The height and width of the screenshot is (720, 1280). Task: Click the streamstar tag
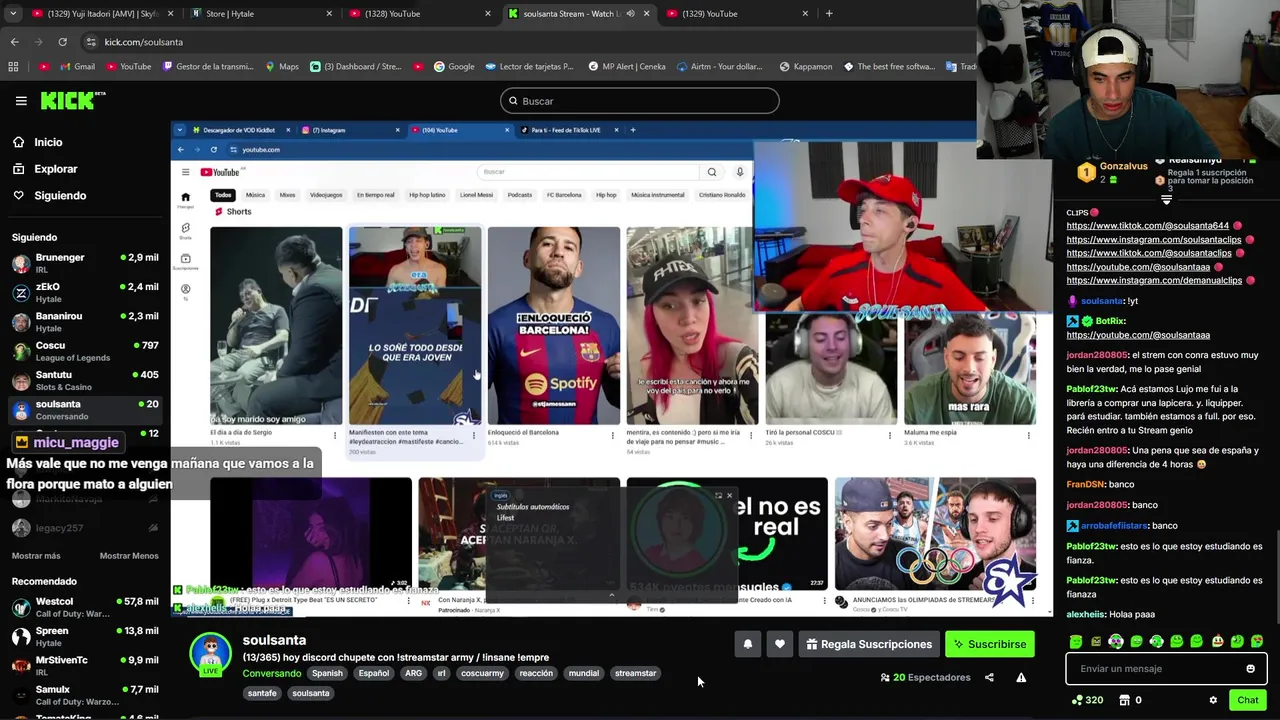coord(635,674)
